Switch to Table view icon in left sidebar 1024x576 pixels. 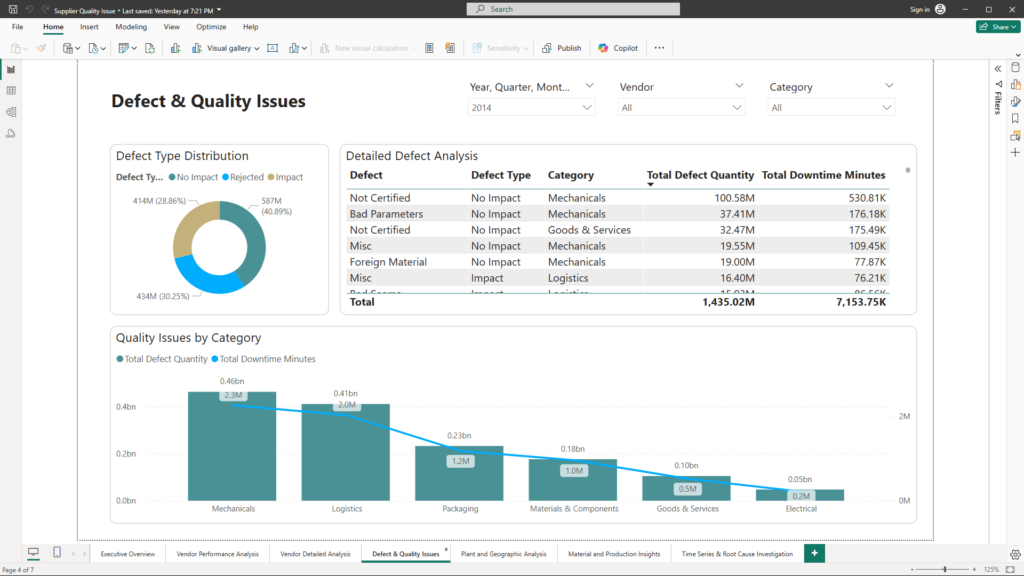(x=11, y=90)
